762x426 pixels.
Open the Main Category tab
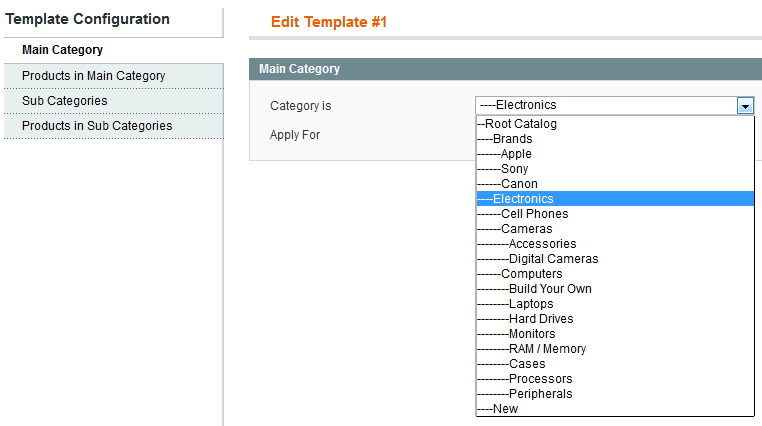(x=114, y=50)
